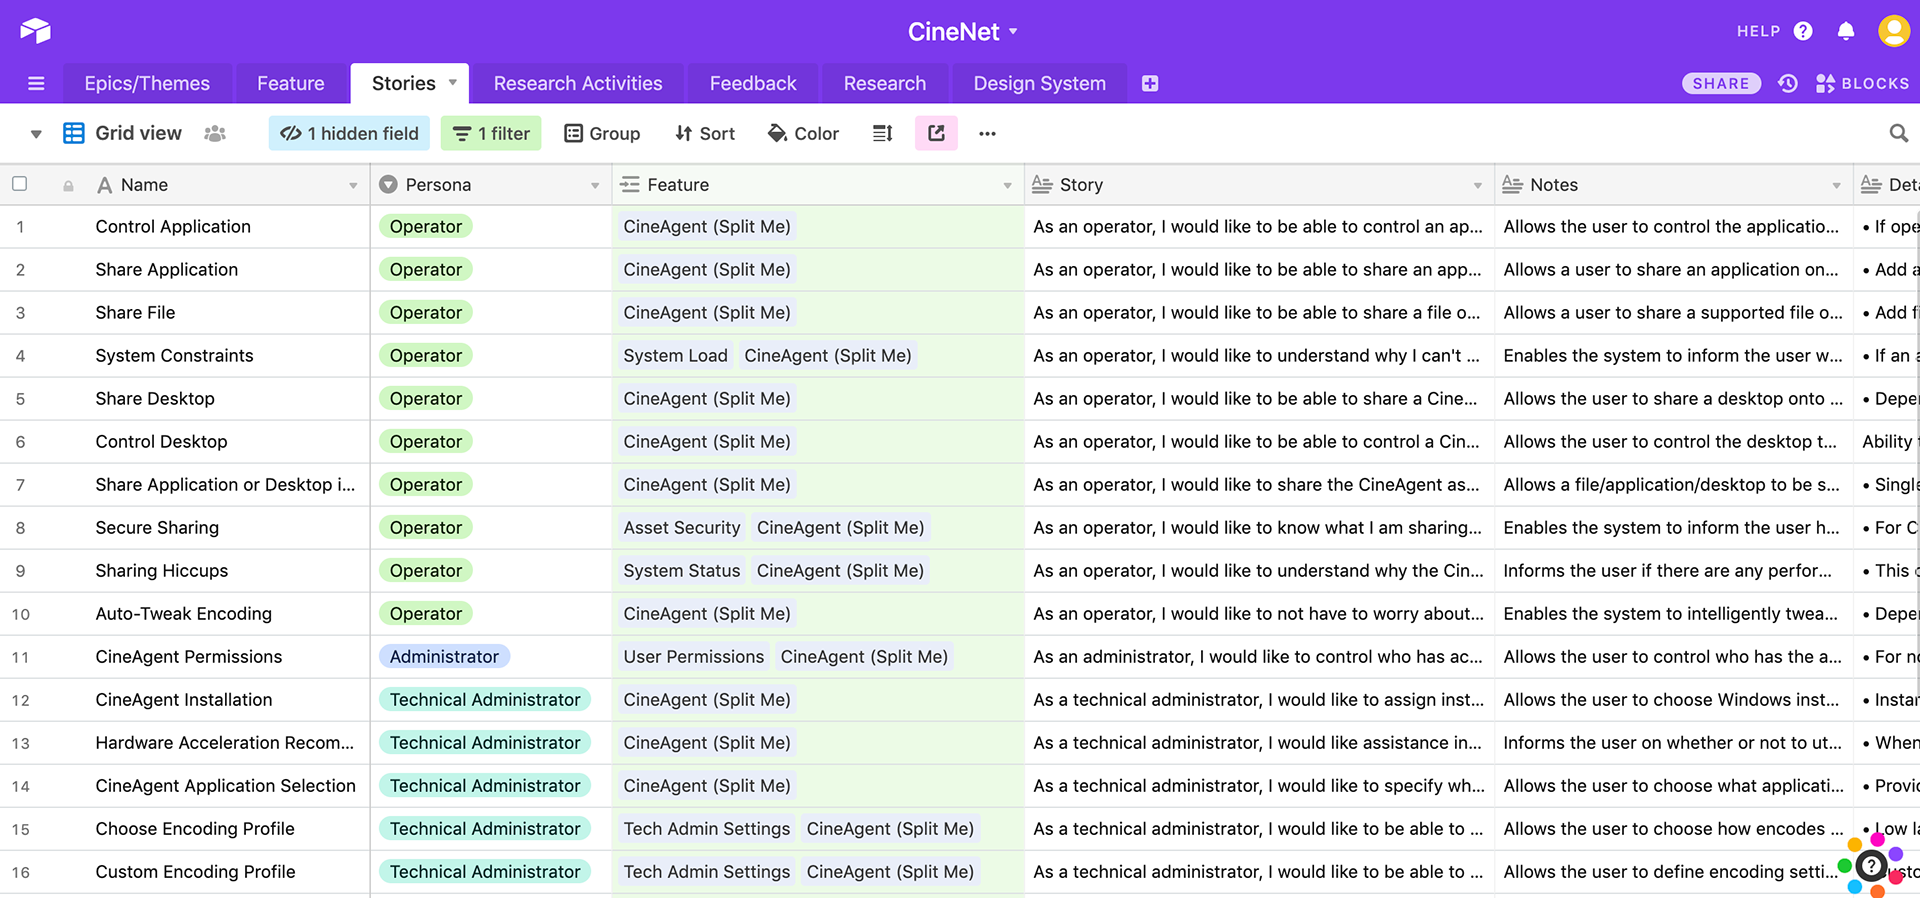Viewport: 1920px width, 898px height.
Task: Click Story column text type icon
Action: pyautogui.click(x=1042, y=185)
